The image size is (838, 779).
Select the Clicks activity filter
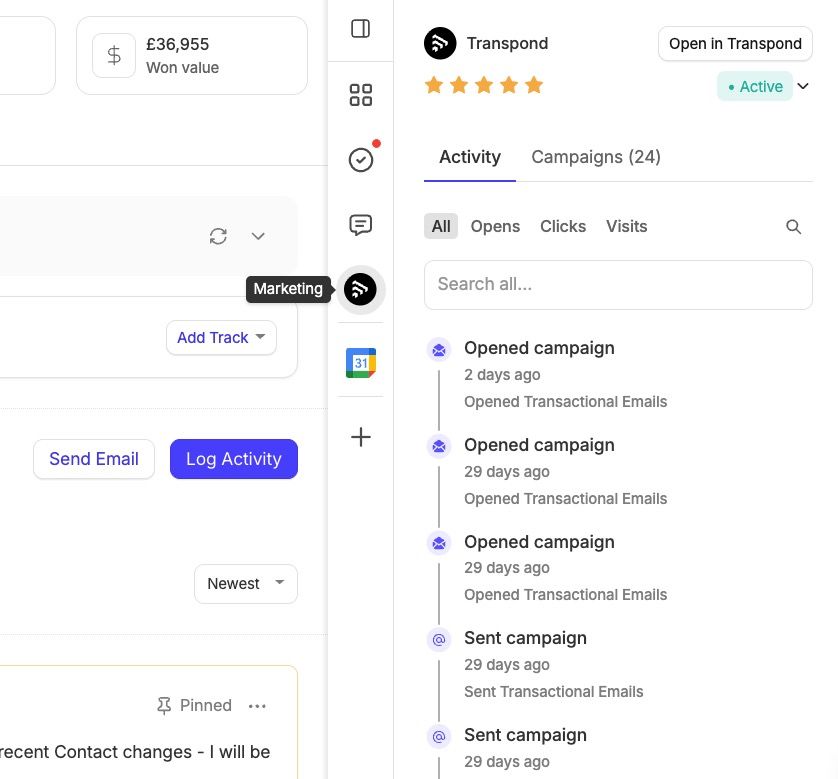(x=563, y=227)
